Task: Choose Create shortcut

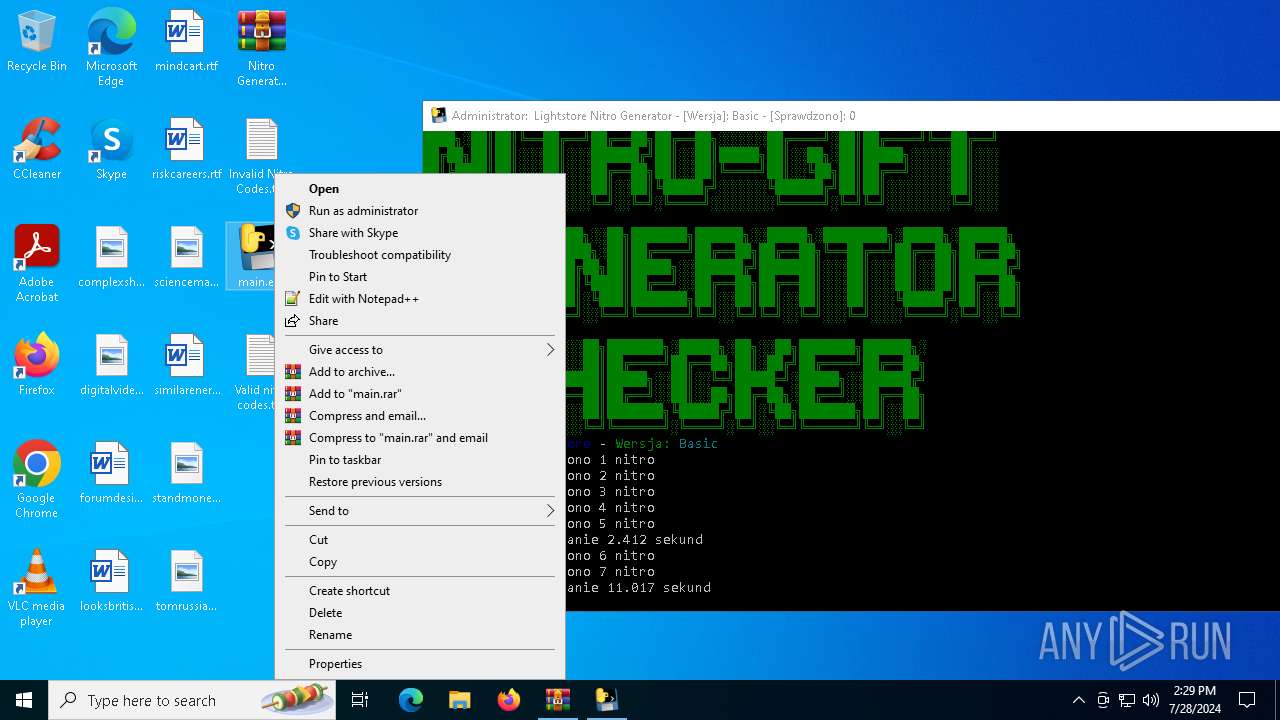Action: tap(420, 591)
